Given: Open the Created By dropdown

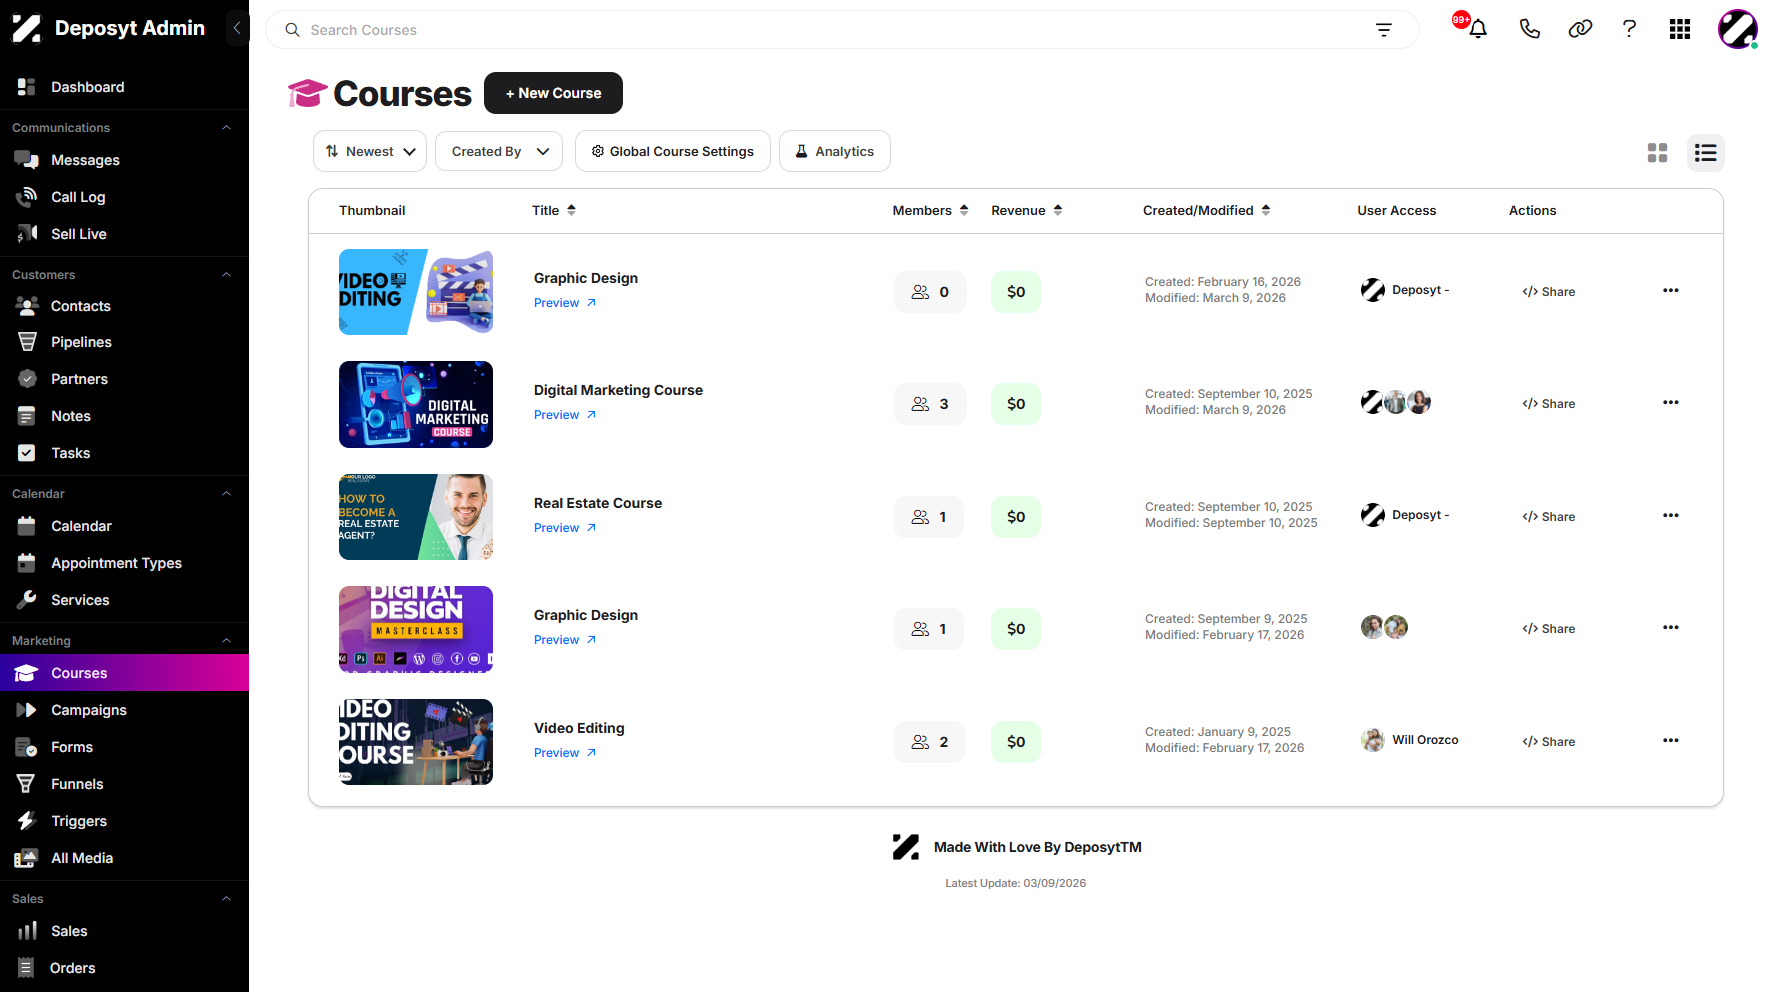Looking at the screenshot, I should (499, 151).
